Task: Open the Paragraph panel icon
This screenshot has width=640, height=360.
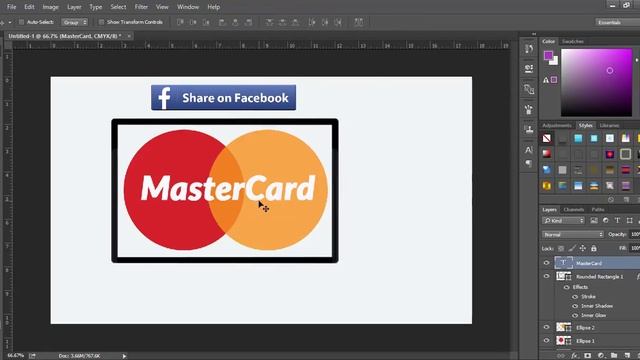Action: tap(529, 163)
